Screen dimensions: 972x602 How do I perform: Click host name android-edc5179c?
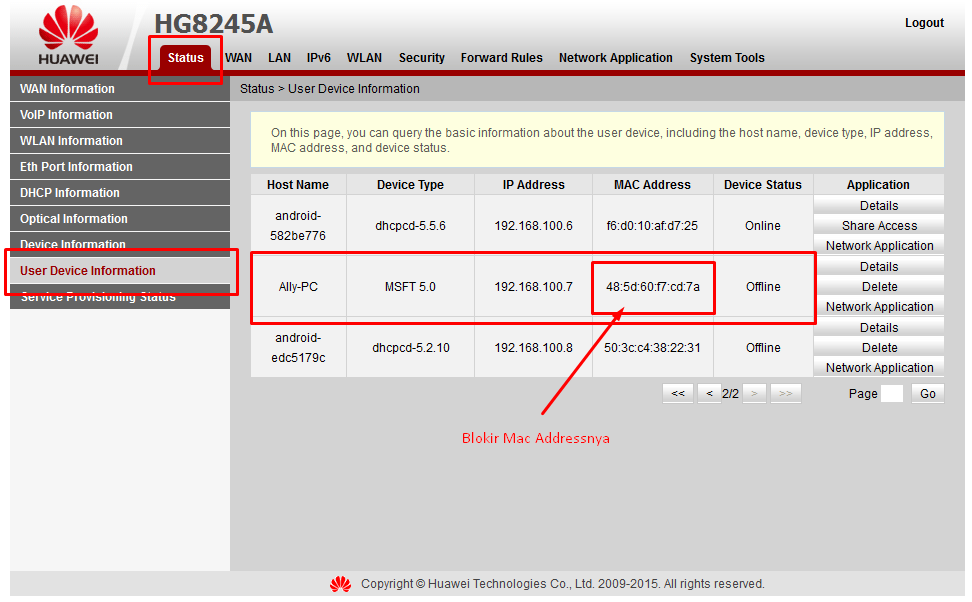click(298, 348)
